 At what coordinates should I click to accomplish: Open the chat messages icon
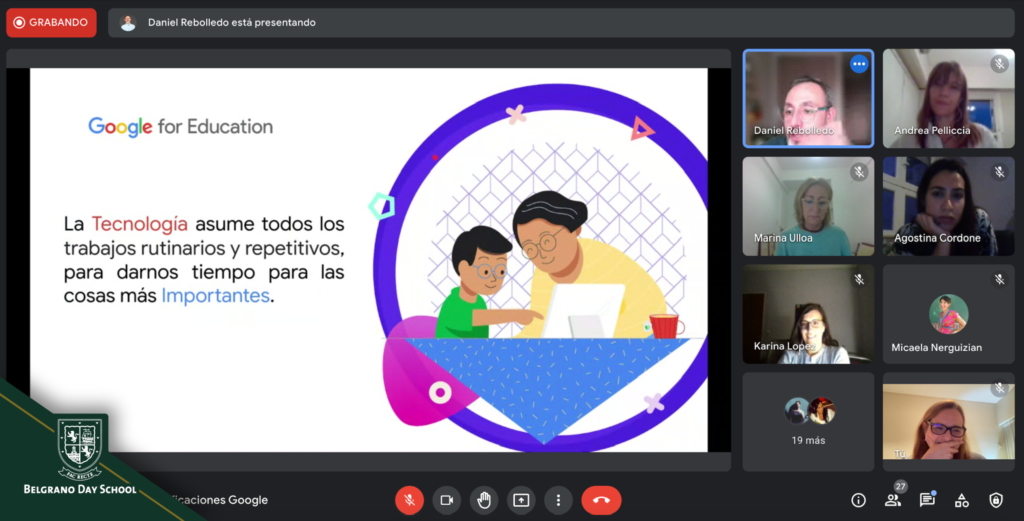(927, 500)
